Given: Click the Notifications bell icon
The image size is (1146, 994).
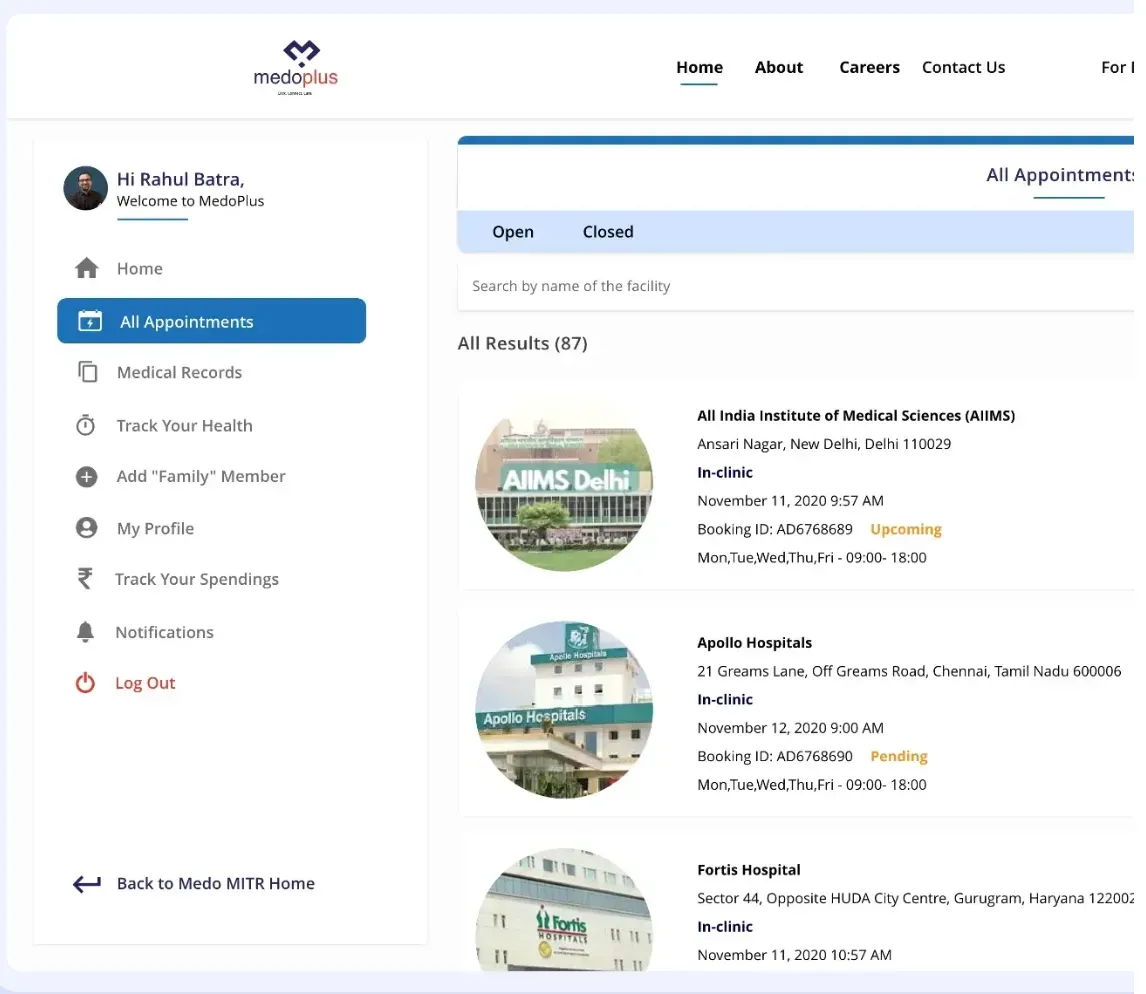Looking at the screenshot, I should click(85, 631).
